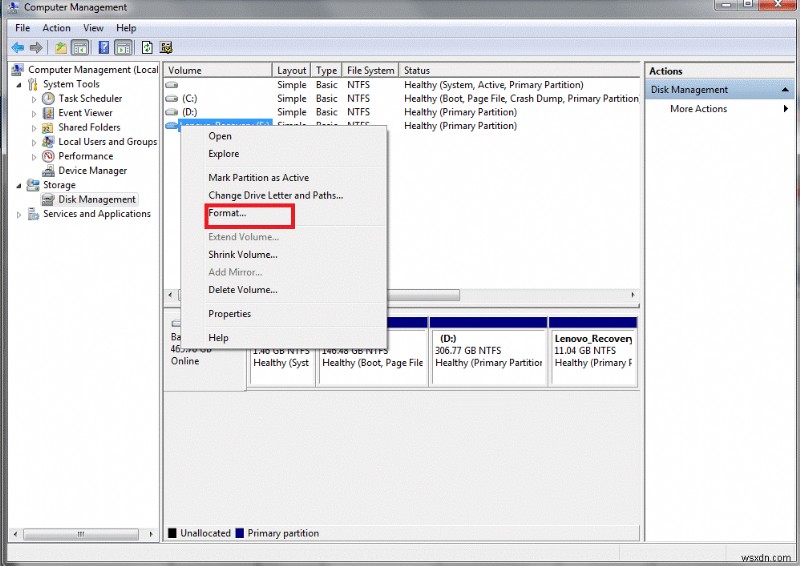
Task: Click Delete Volume... context menu entry
Action: pyautogui.click(x=242, y=290)
